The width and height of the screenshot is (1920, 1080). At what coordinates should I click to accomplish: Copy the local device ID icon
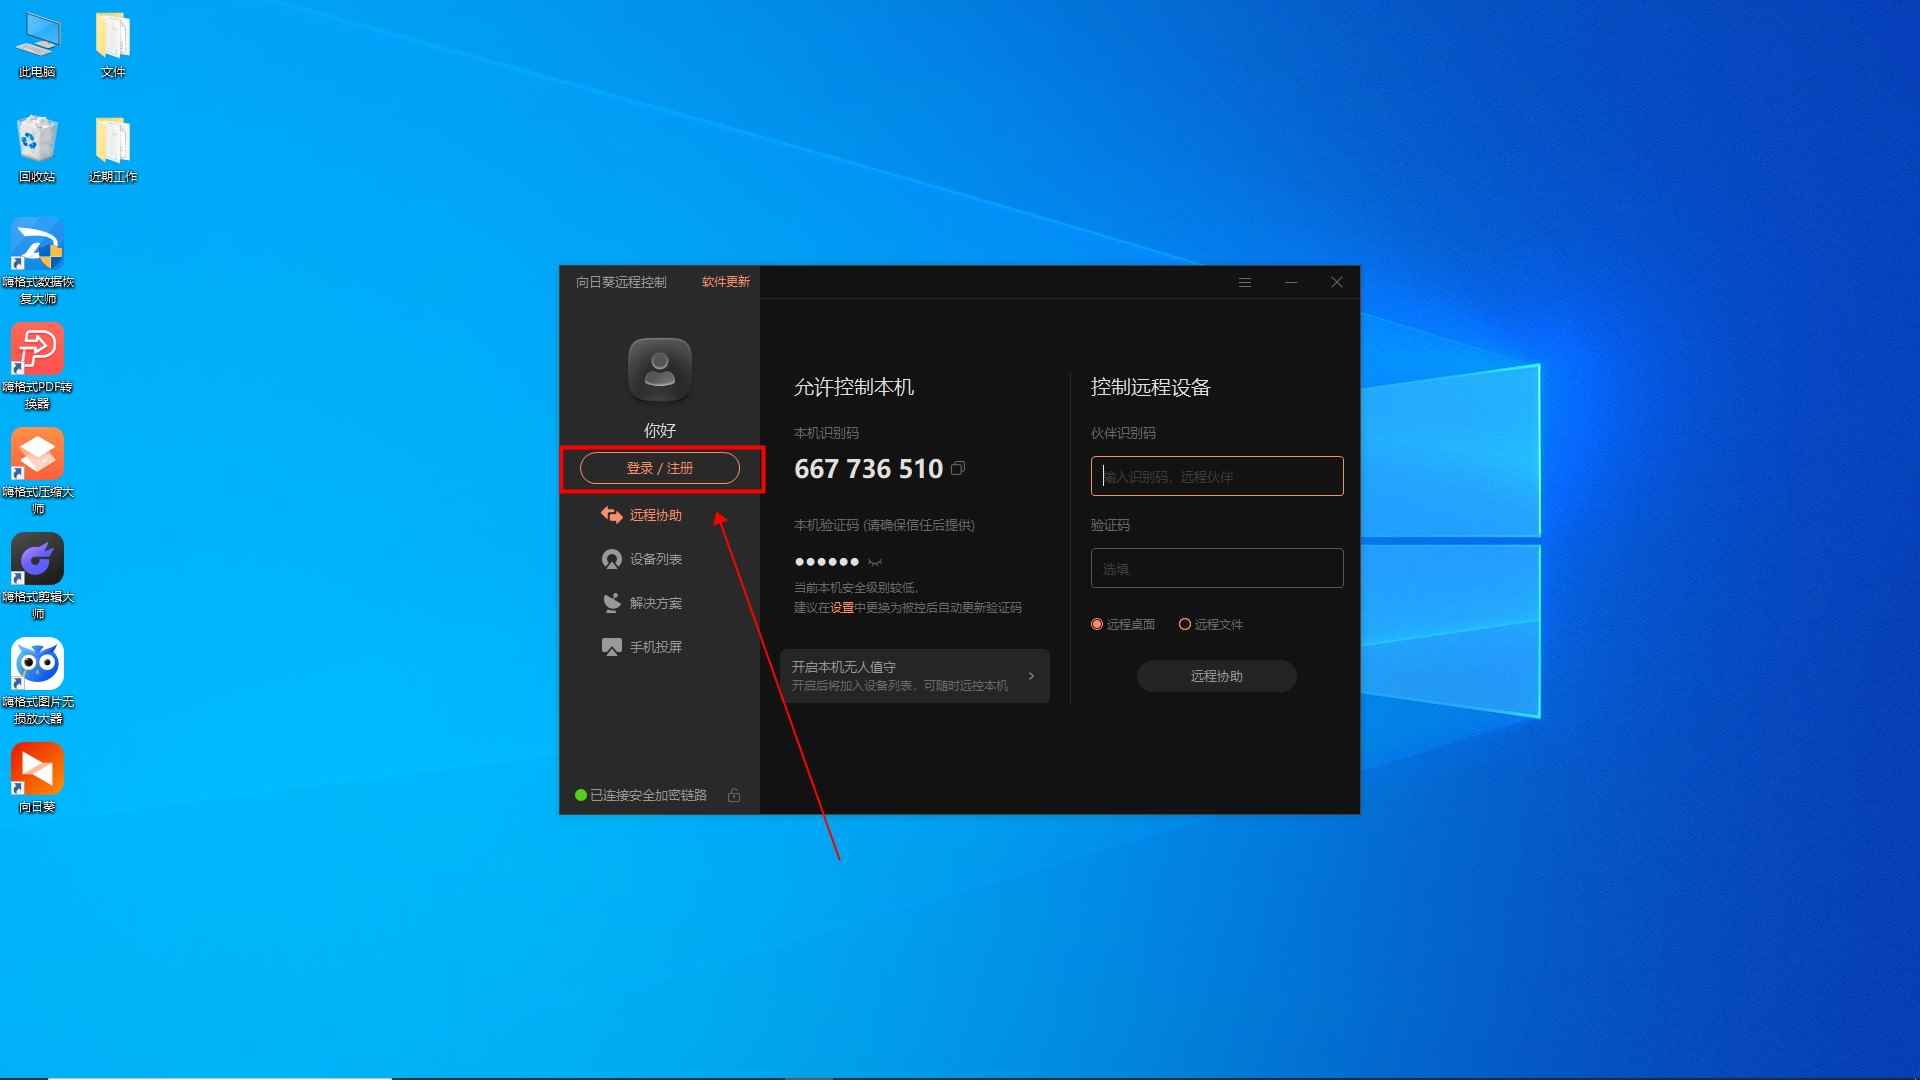click(958, 468)
